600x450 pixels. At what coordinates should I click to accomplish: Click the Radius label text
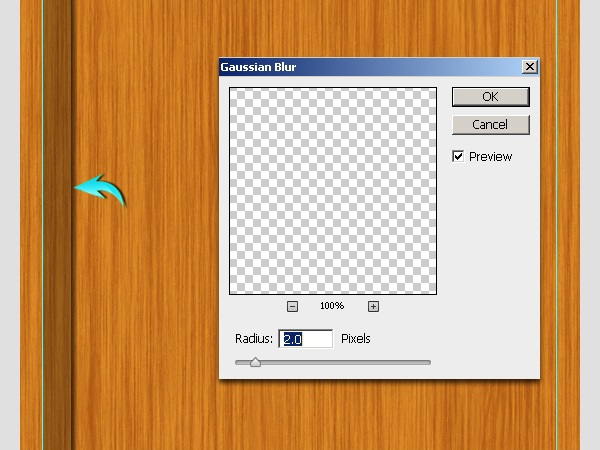[254, 339]
